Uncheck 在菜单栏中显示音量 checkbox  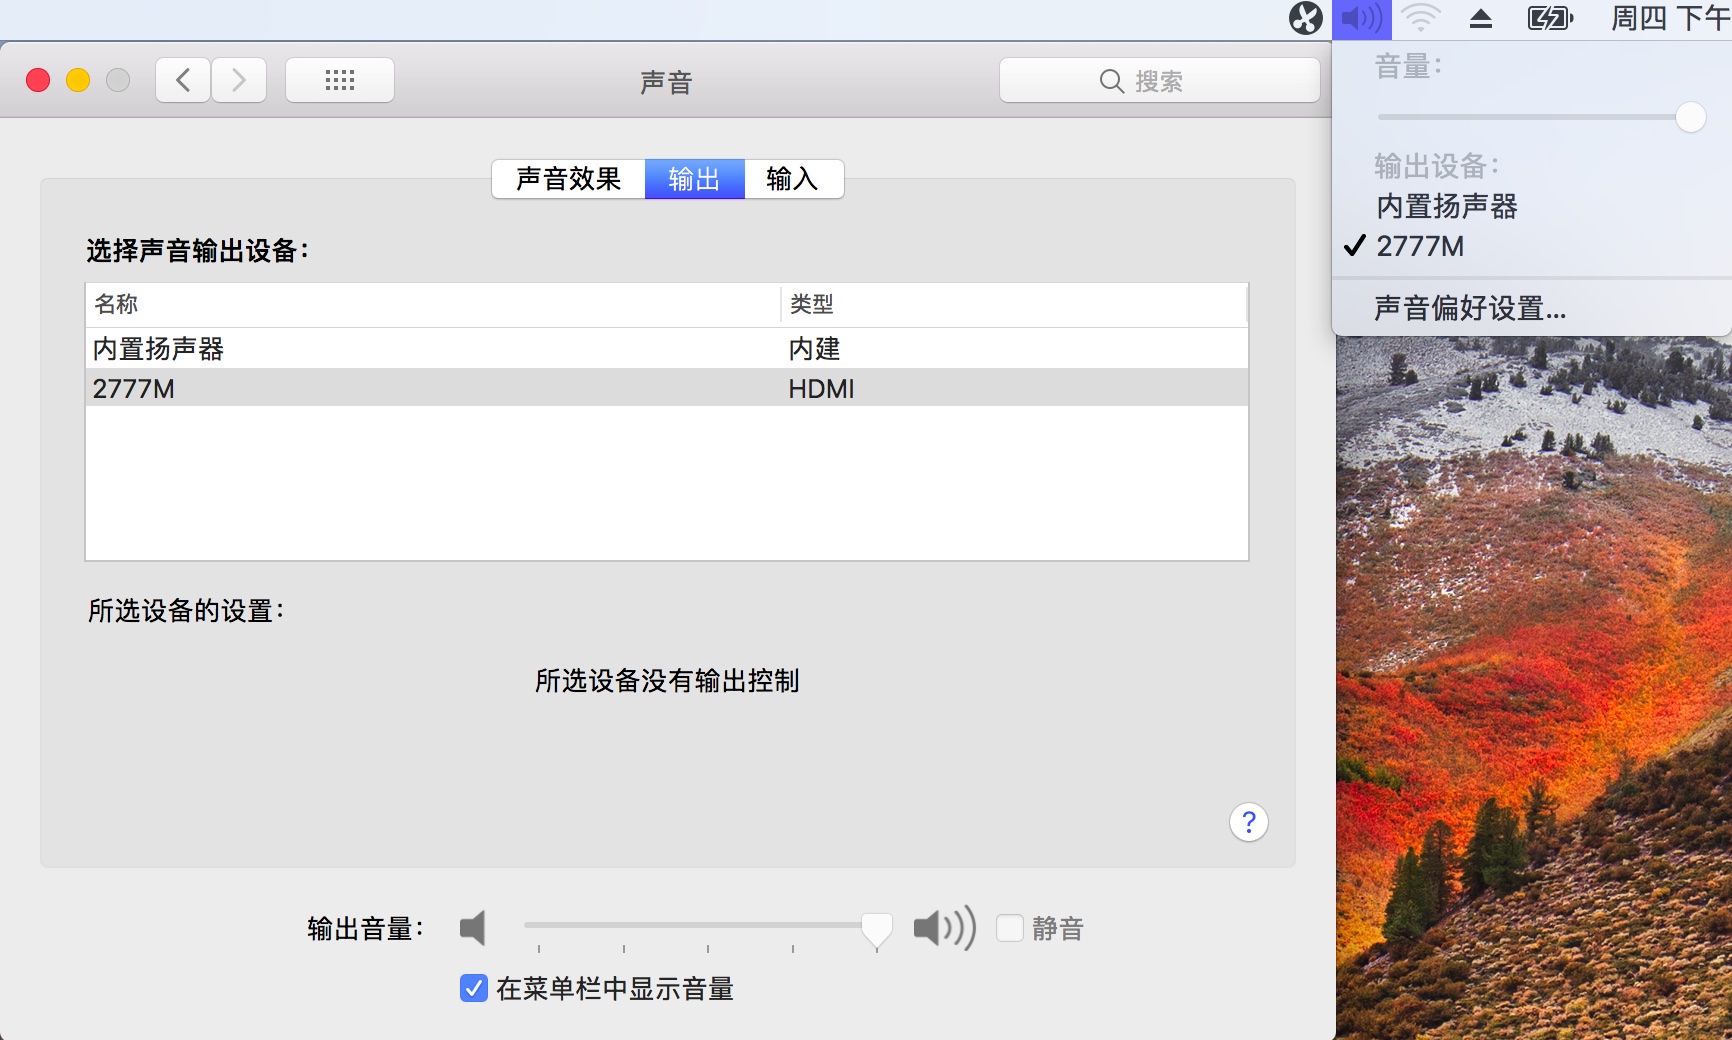(x=474, y=988)
